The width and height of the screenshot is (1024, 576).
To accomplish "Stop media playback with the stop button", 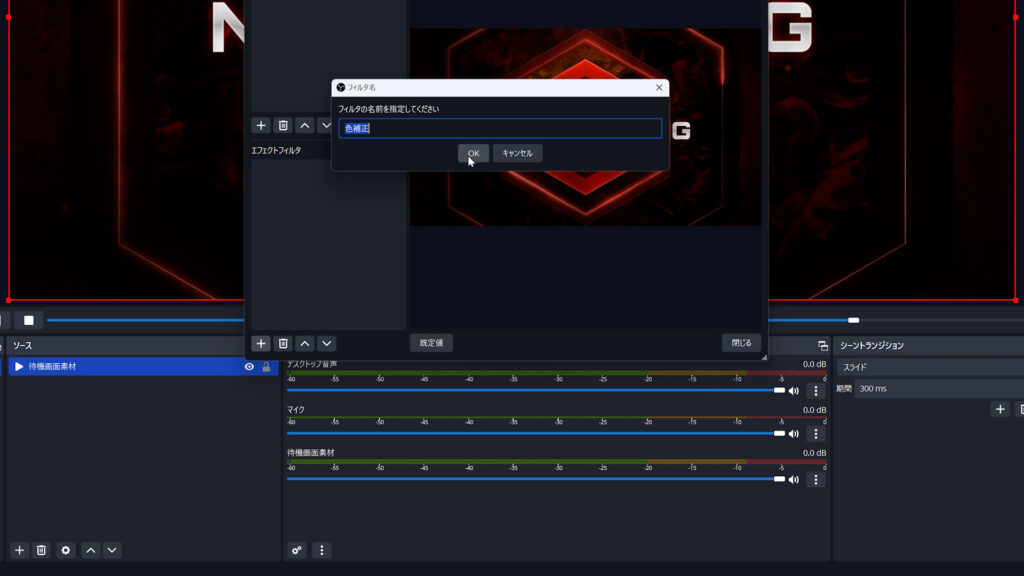I will (x=29, y=320).
